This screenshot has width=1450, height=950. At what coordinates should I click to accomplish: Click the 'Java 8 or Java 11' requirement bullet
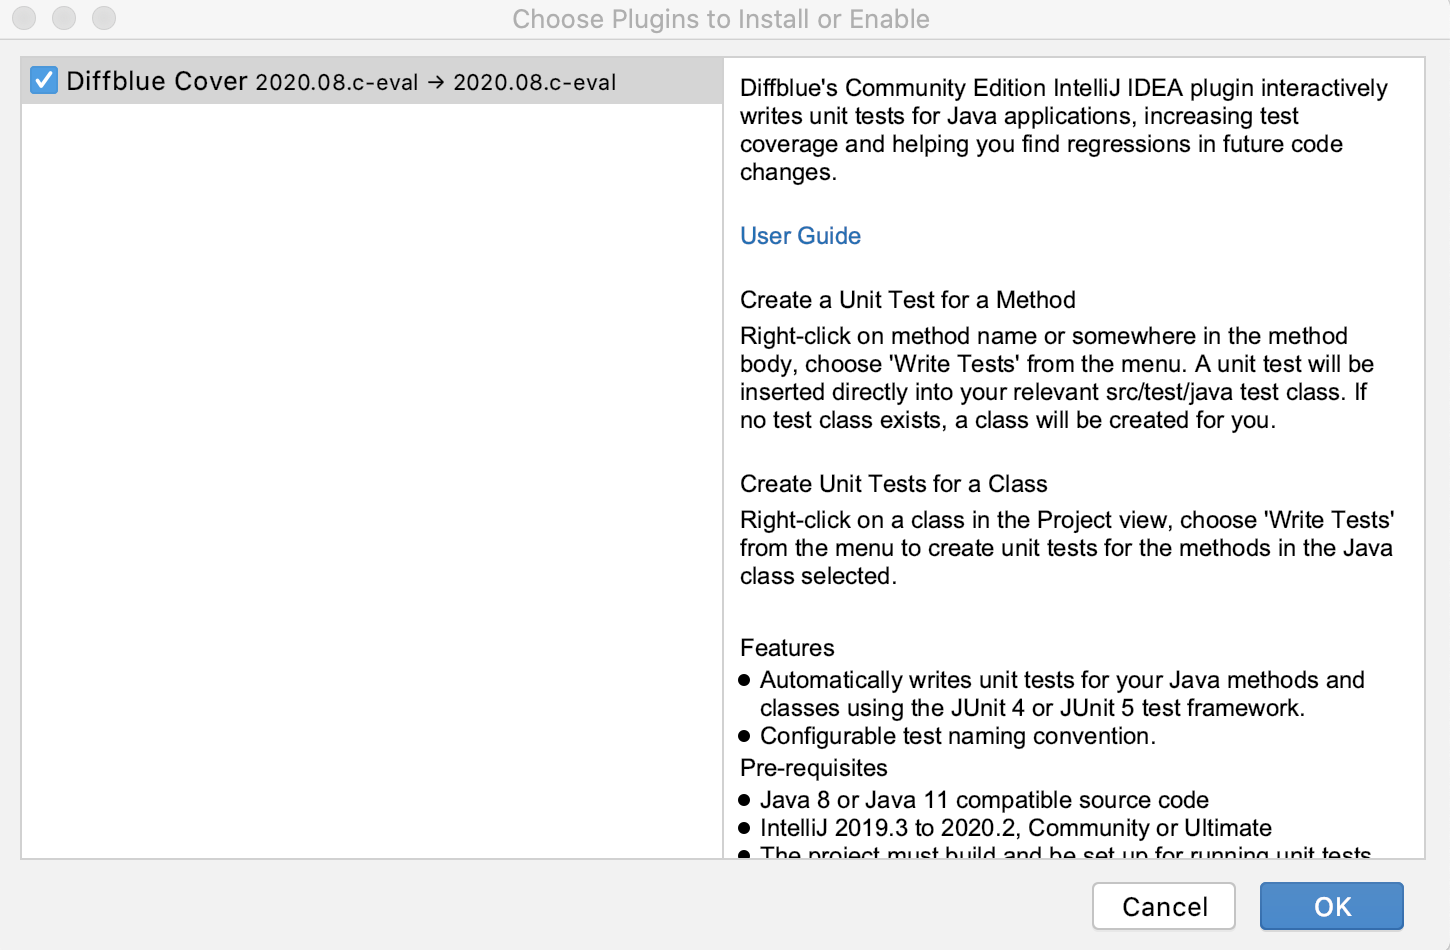click(x=984, y=800)
